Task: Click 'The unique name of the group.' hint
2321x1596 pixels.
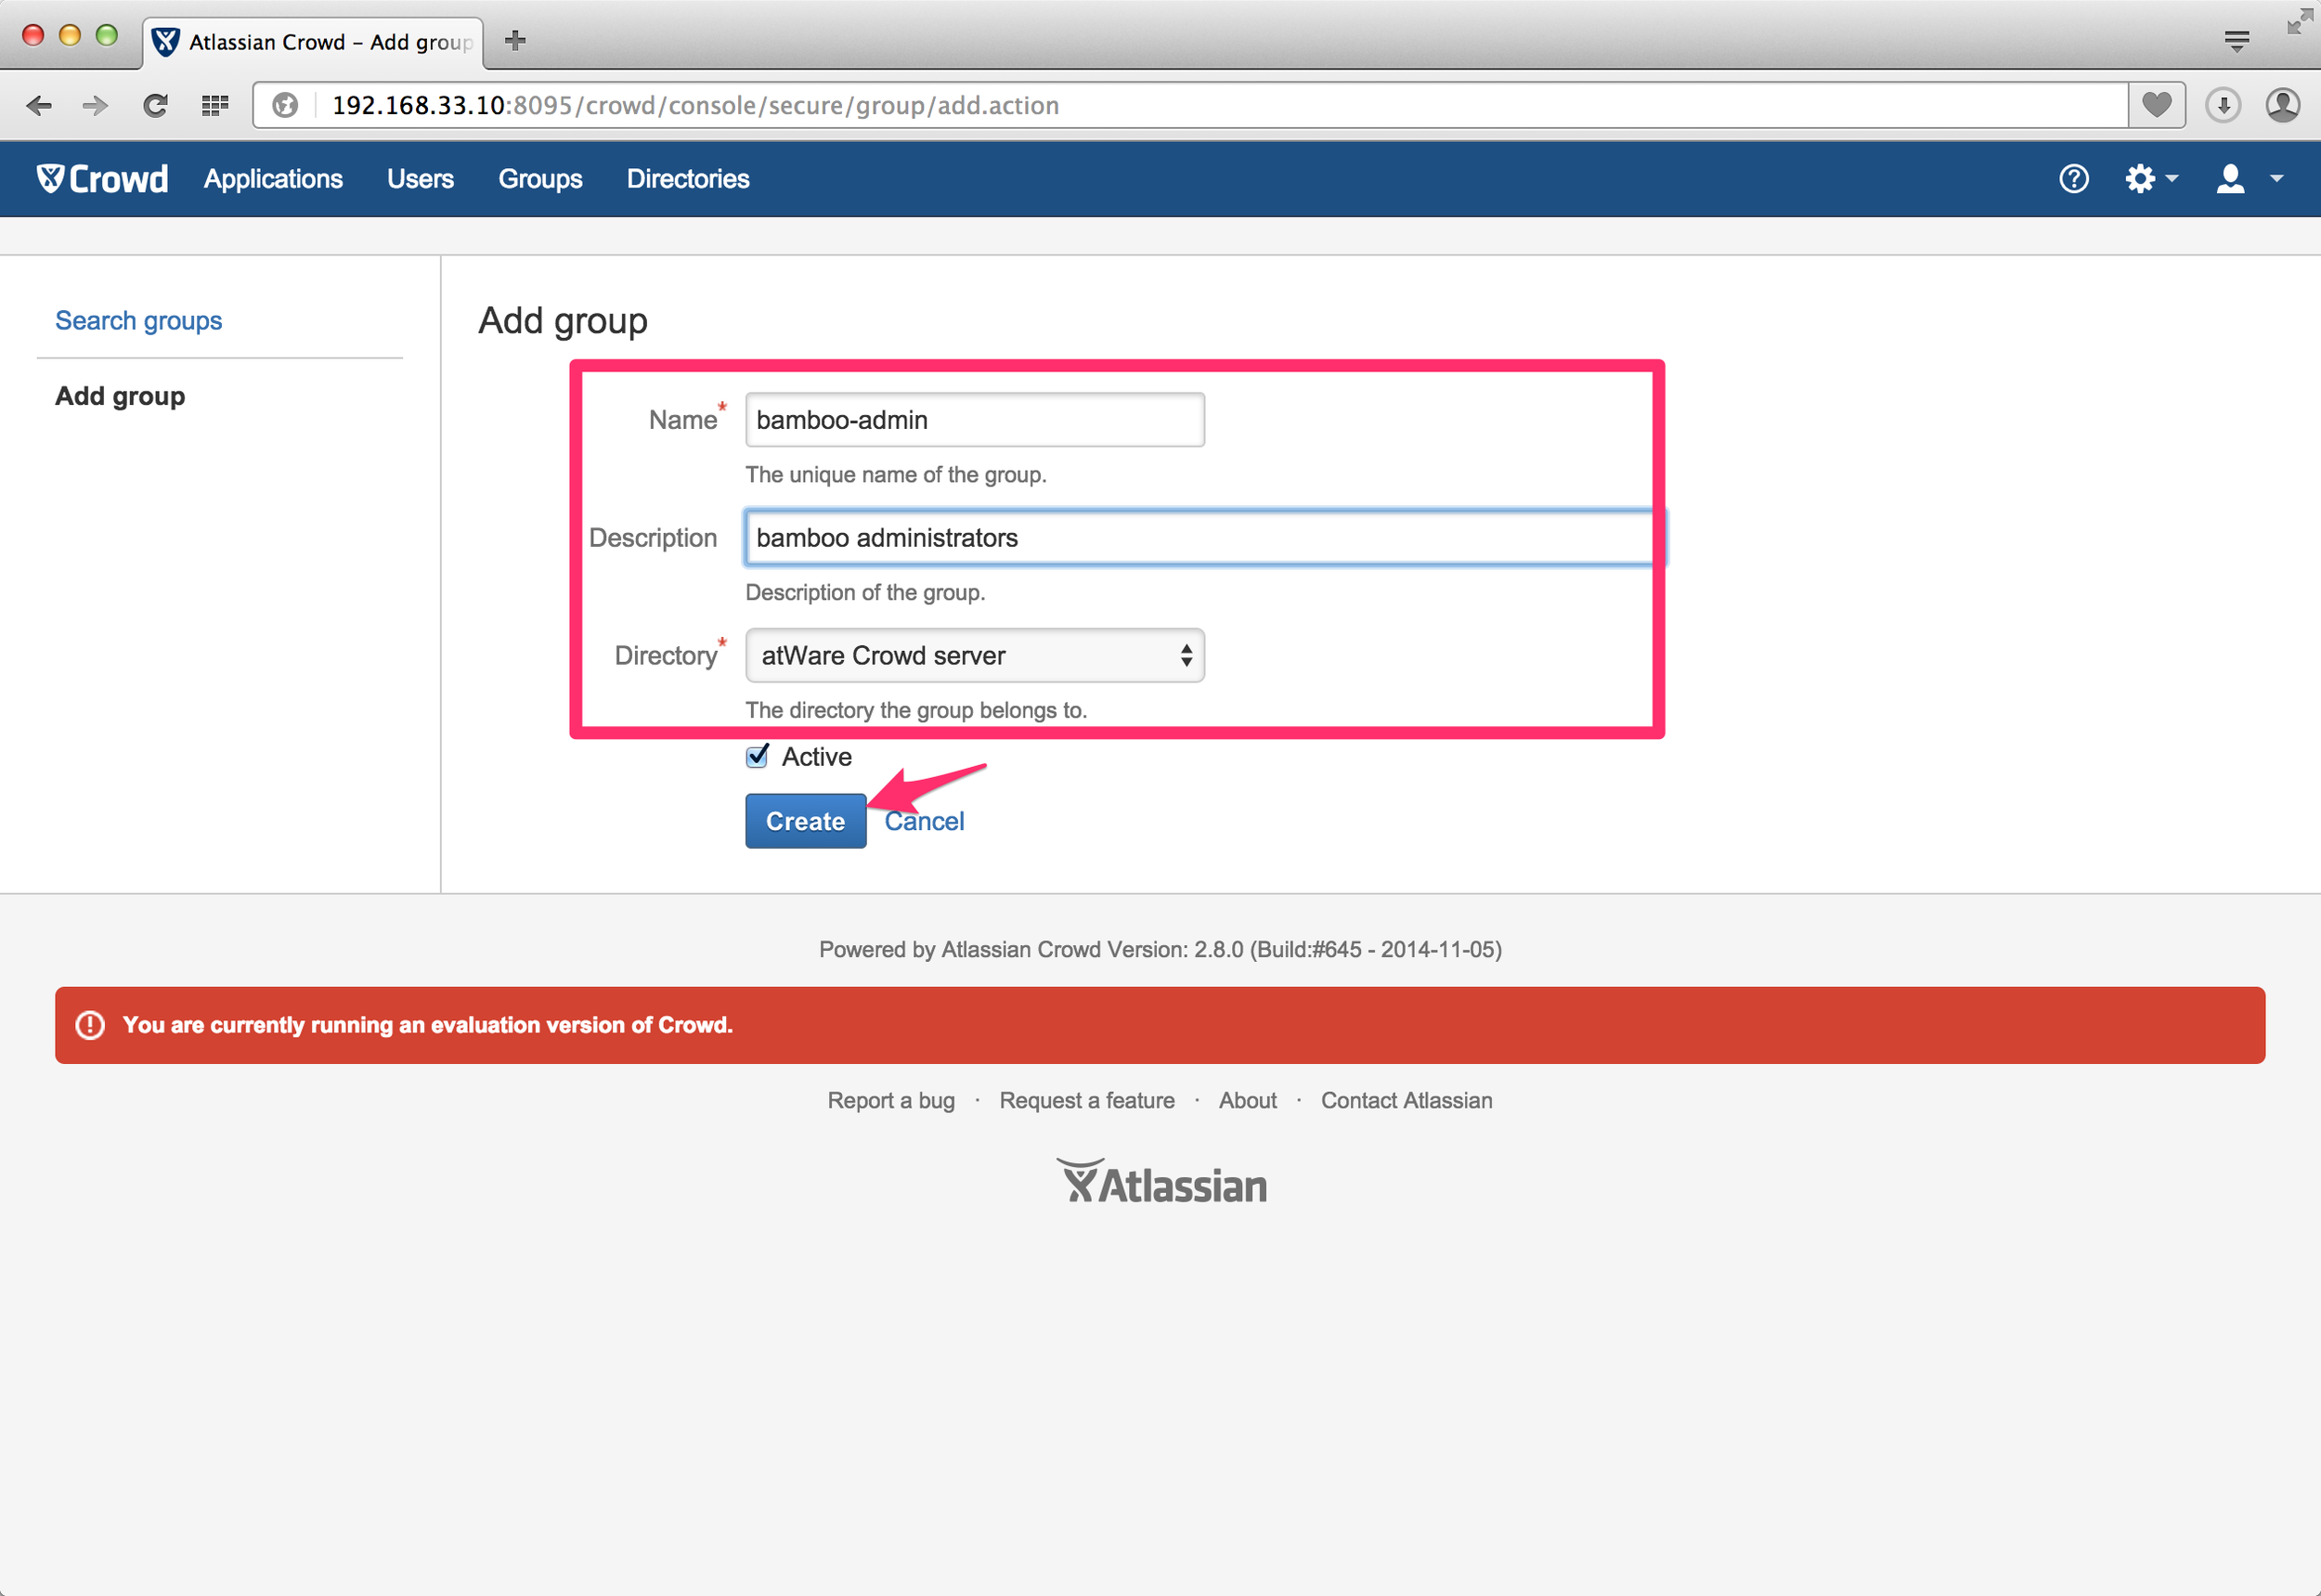Action: coord(896,475)
